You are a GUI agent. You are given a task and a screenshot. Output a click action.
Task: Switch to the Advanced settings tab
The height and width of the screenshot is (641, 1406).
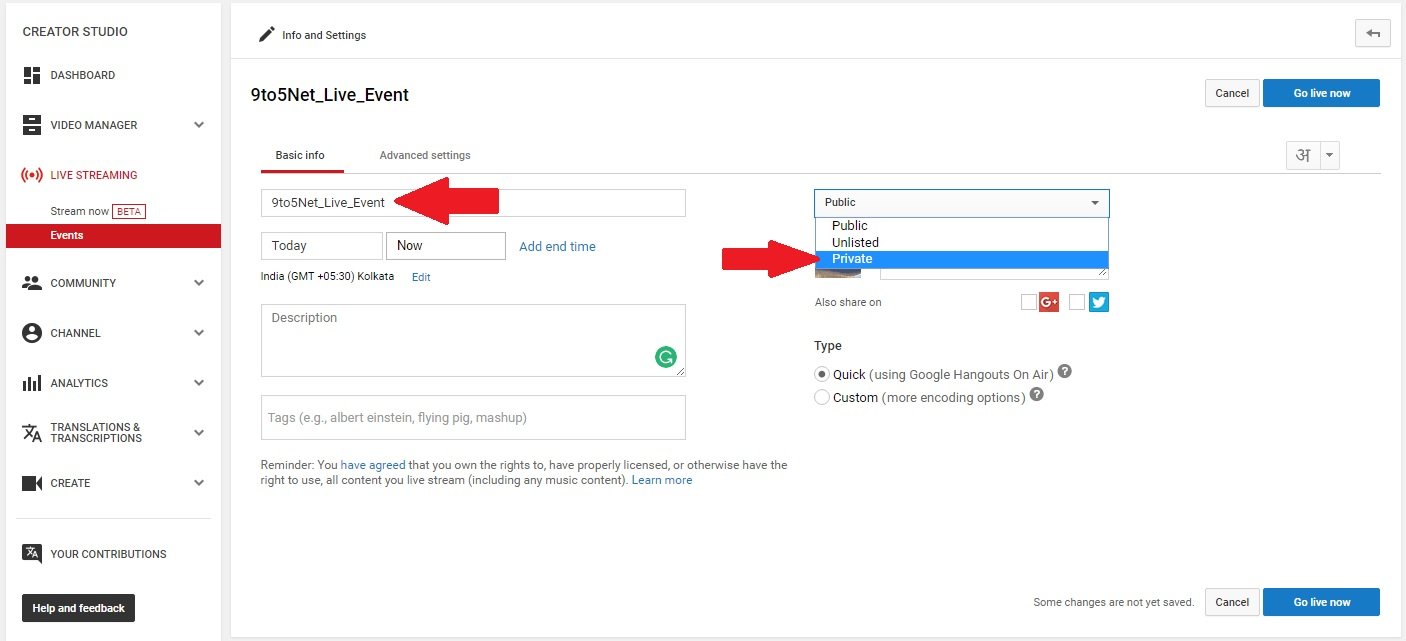click(x=425, y=155)
